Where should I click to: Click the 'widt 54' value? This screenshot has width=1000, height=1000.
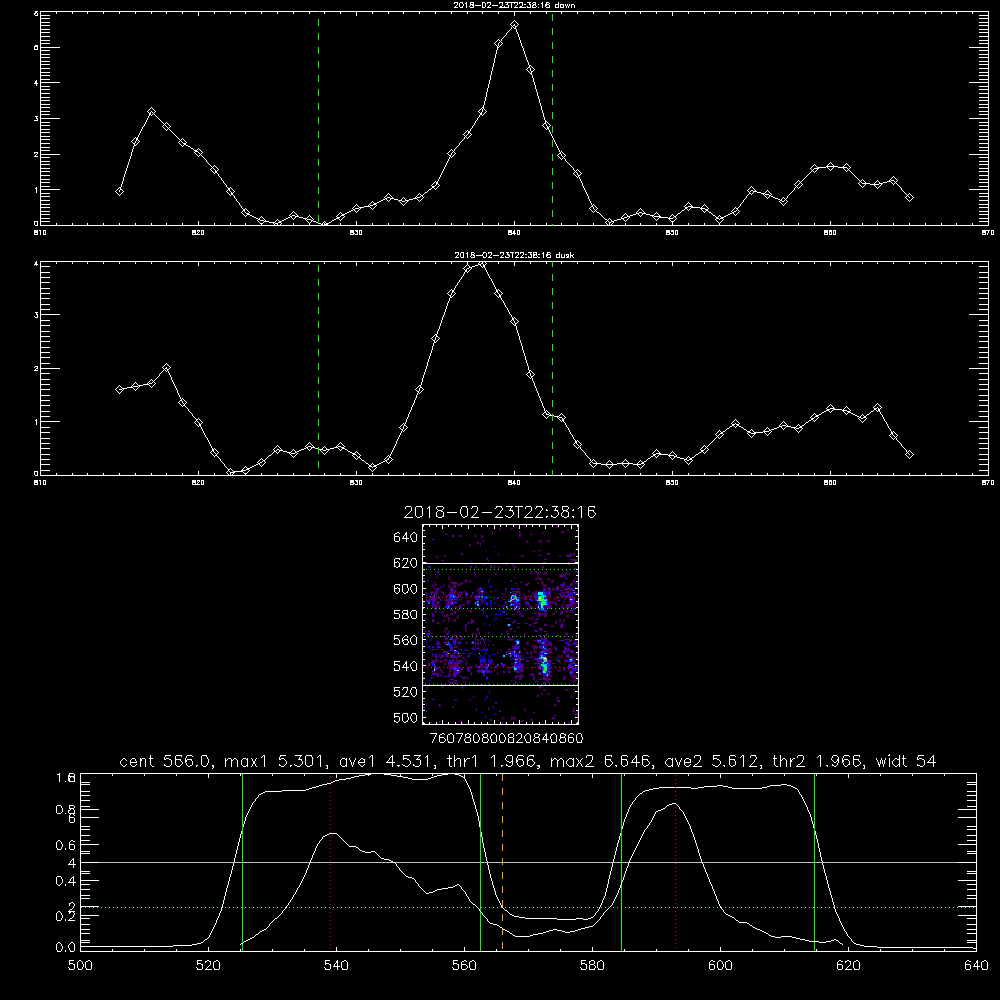906,761
